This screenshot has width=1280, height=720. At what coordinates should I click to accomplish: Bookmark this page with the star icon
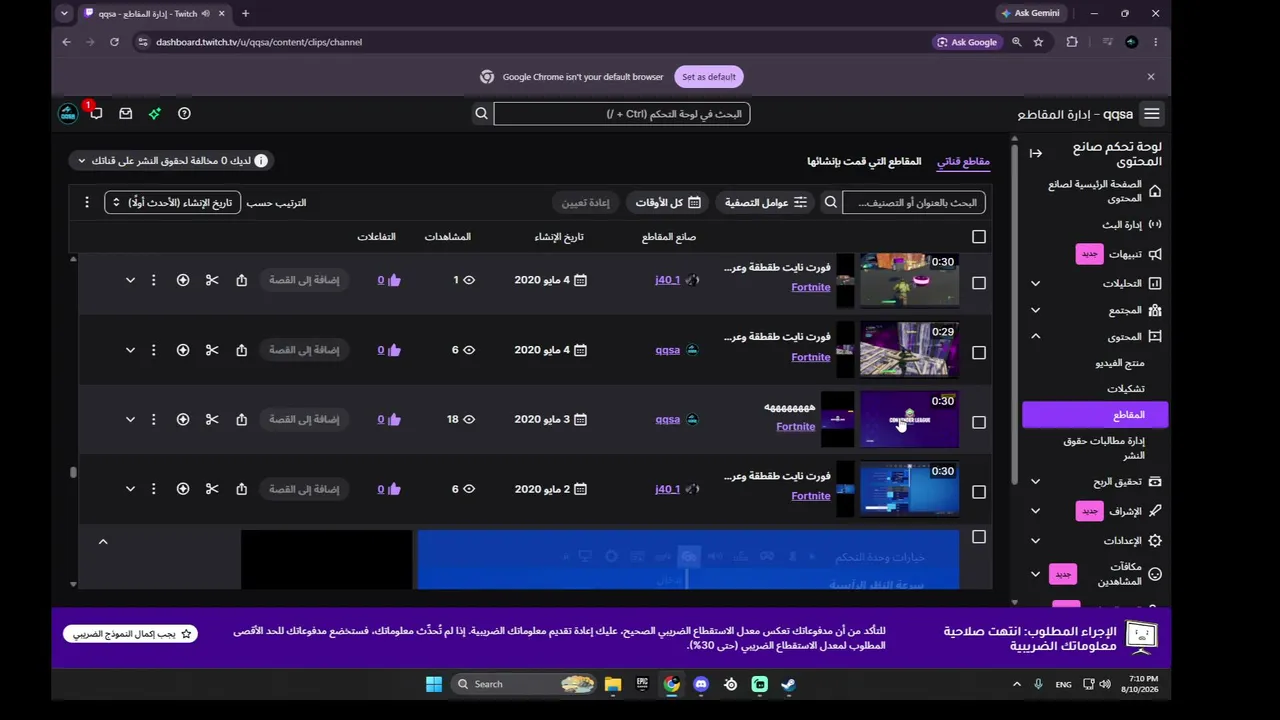point(1038,42)
